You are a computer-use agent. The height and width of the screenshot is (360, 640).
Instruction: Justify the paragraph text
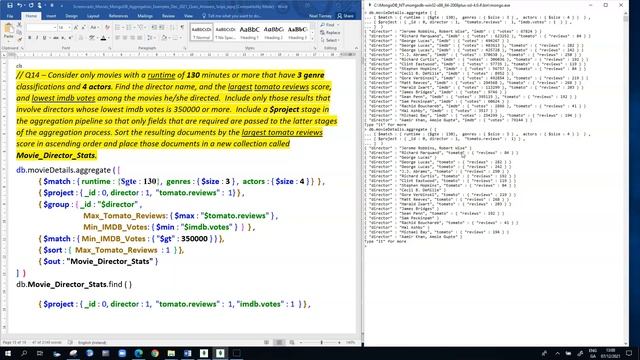coord(140,38)
